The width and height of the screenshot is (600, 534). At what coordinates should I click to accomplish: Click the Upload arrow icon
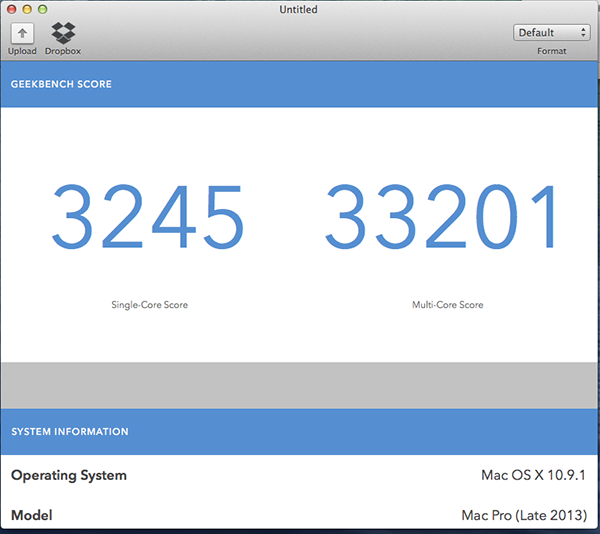pyautogui.click(x=22, y=33)
